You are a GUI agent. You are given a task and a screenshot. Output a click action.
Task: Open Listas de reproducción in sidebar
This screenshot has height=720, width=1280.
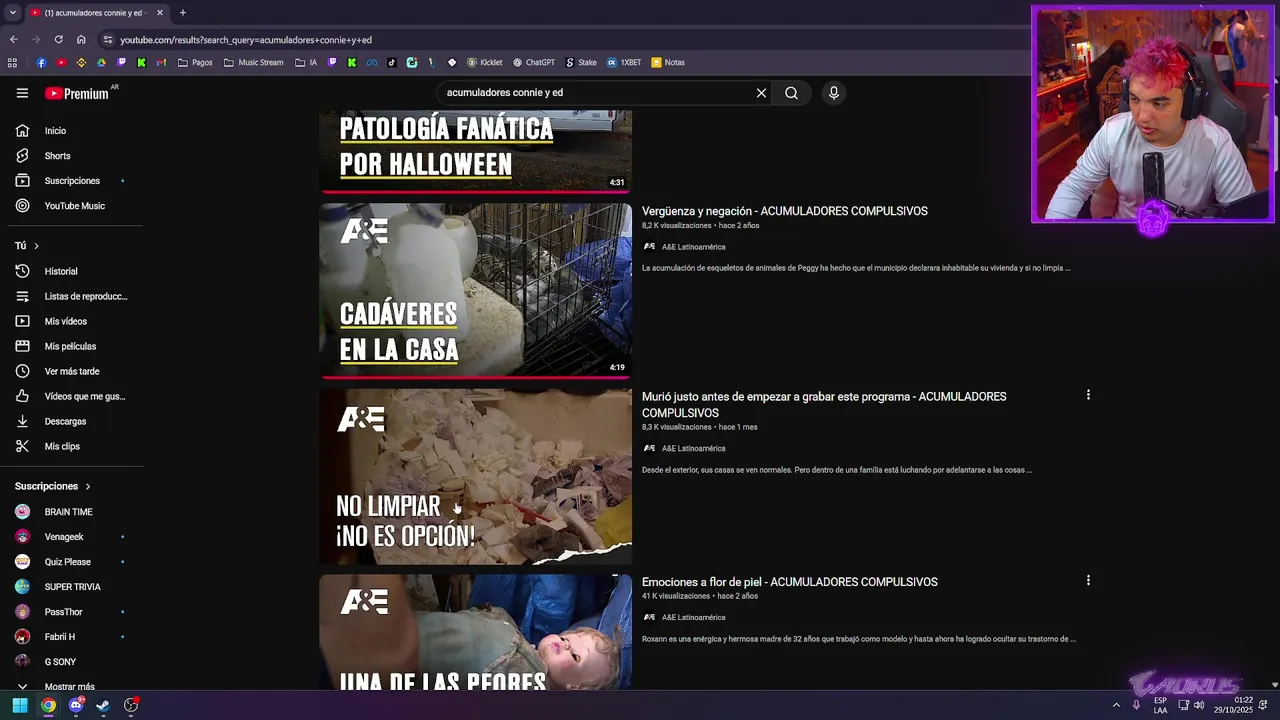(72, 296)
